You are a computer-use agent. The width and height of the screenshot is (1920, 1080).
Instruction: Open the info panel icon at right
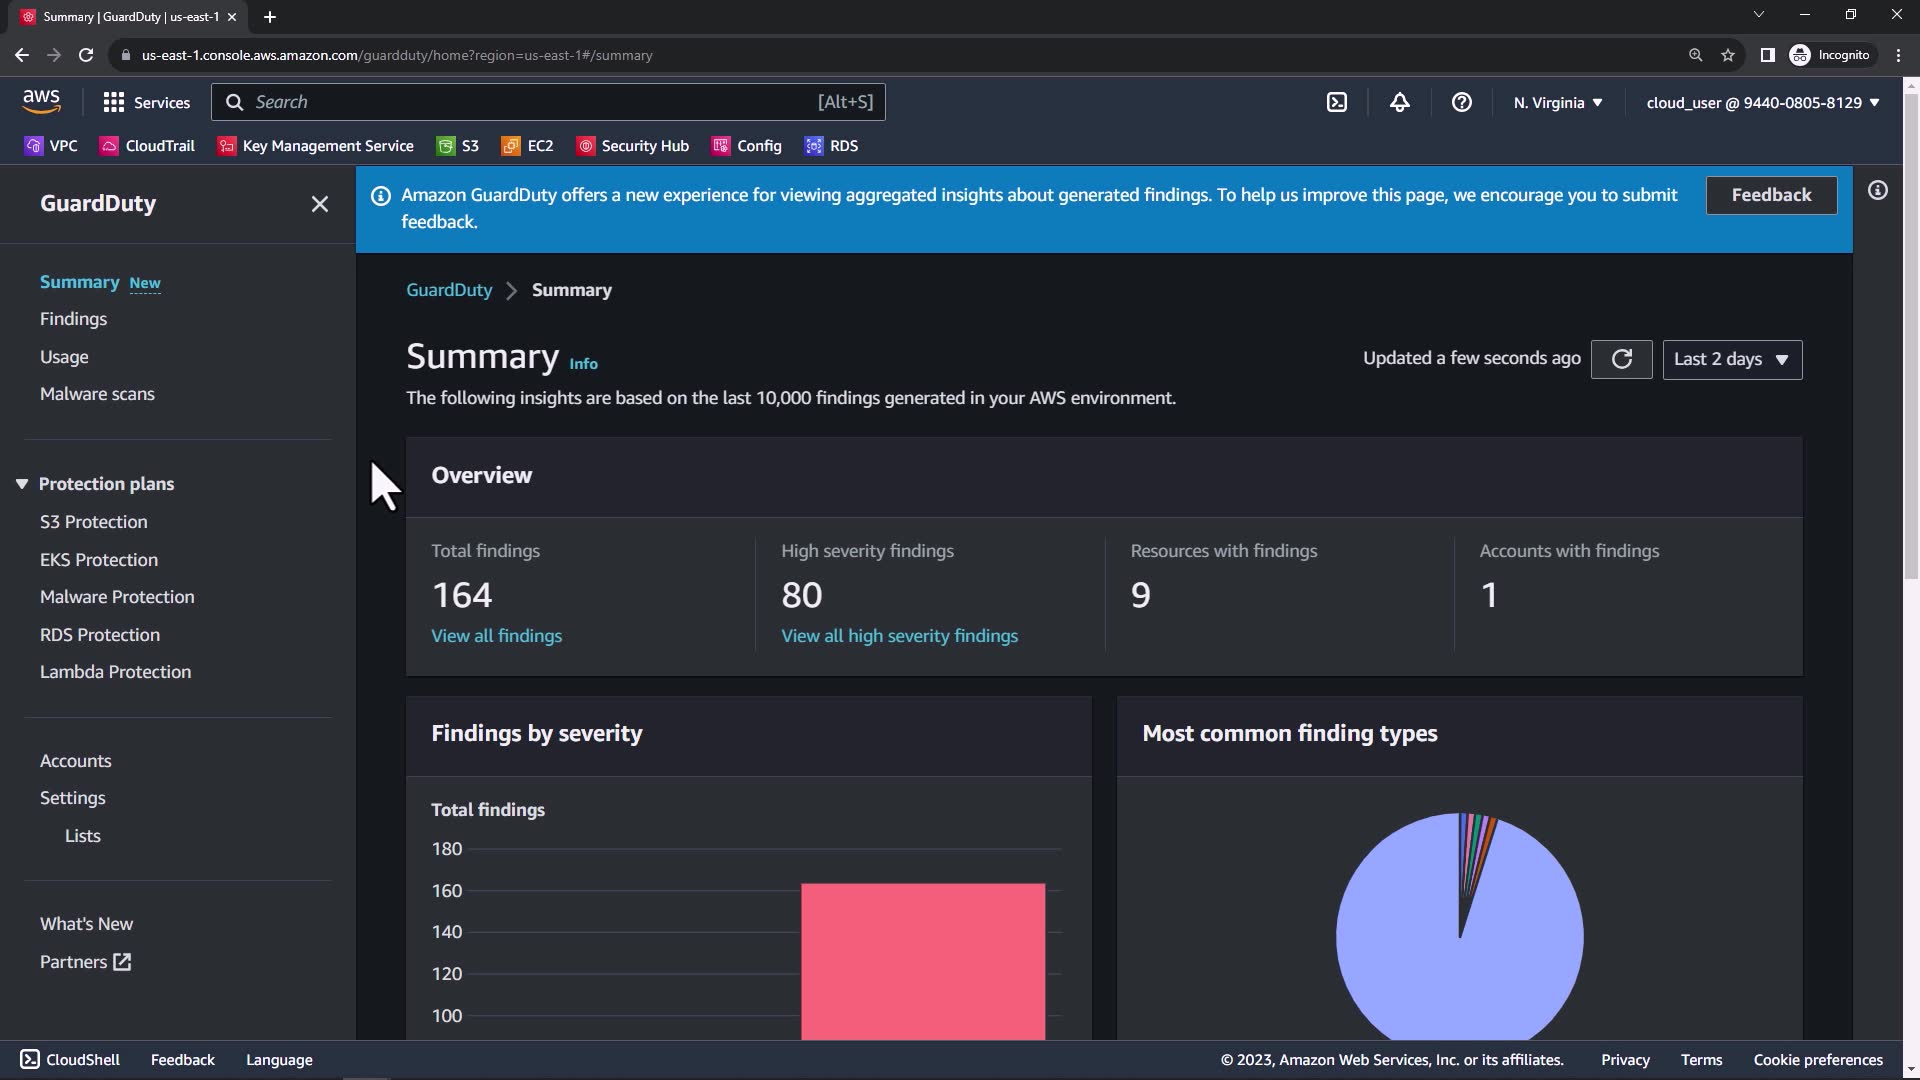(1877, 191)
